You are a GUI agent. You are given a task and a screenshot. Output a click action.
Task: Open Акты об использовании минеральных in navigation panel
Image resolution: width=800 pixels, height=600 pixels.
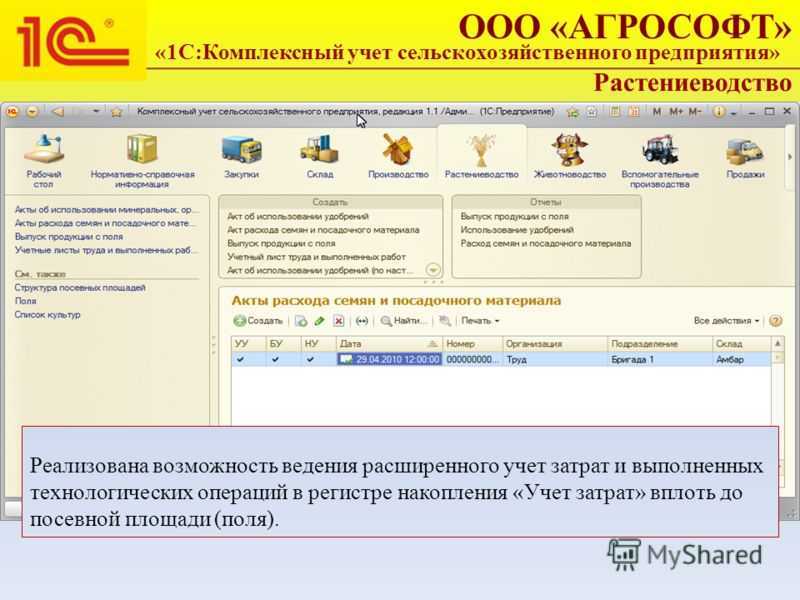point(104,210)
